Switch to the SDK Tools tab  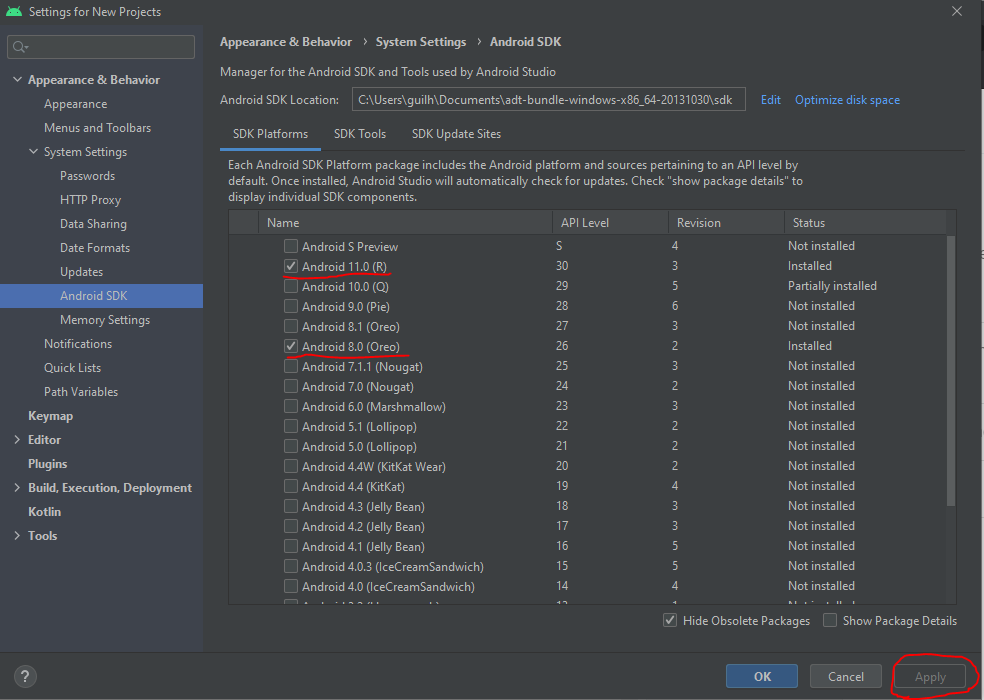[x=360, y=134]
